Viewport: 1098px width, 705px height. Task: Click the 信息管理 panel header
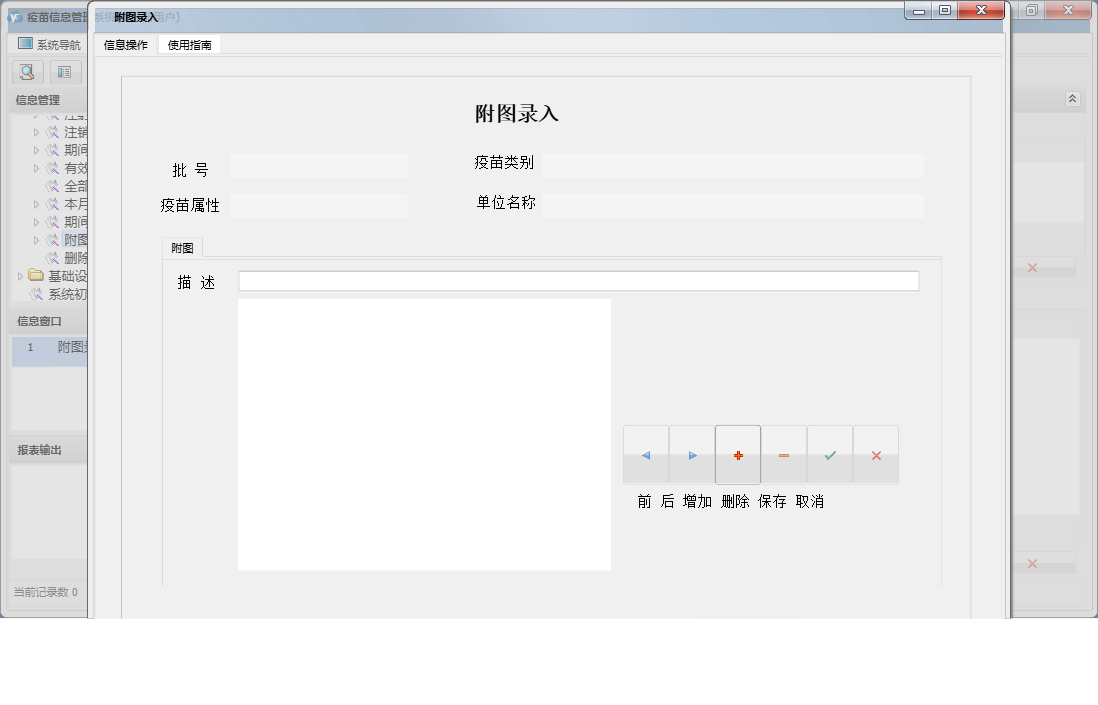click(48, 100)
